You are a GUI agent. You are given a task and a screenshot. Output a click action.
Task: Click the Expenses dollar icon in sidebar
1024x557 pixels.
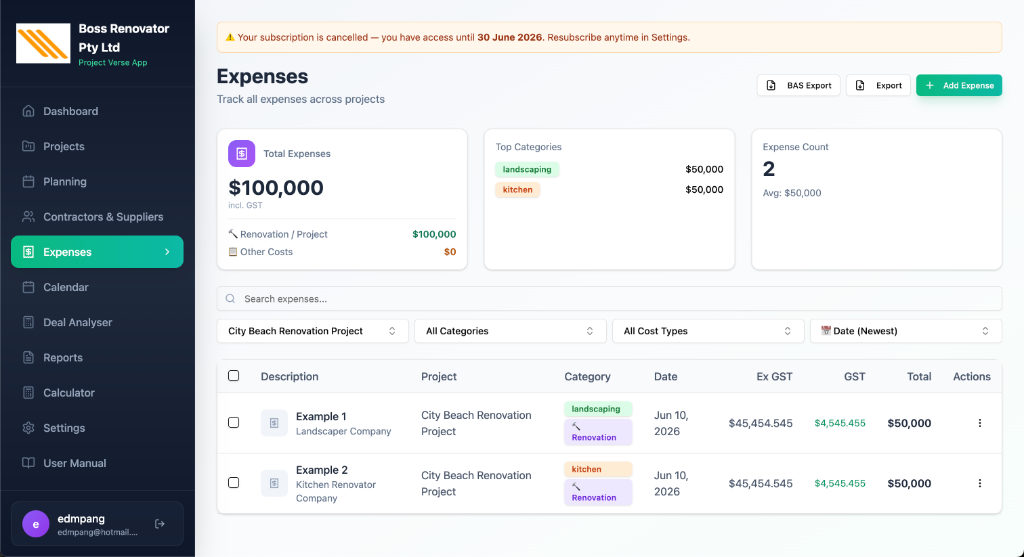point(28,252)
